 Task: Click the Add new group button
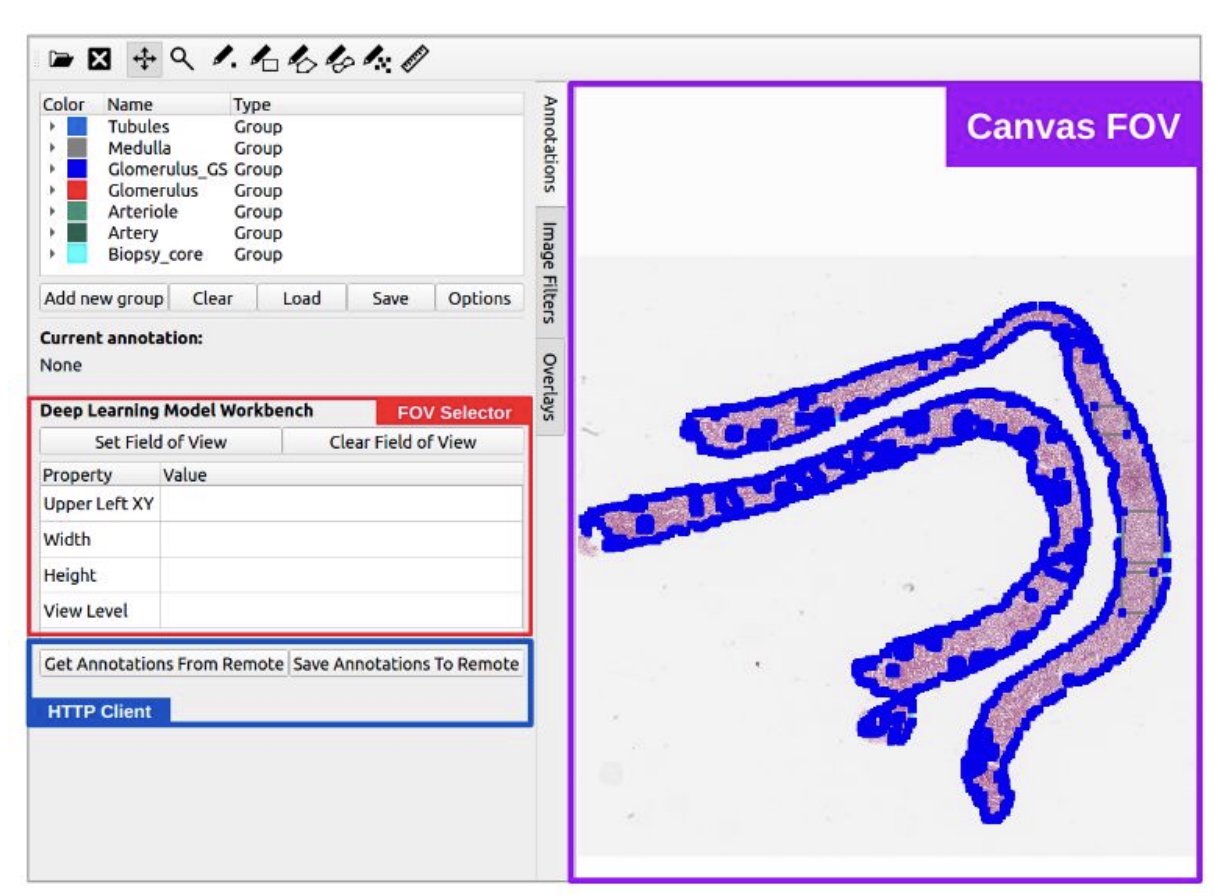coord(104,298)
